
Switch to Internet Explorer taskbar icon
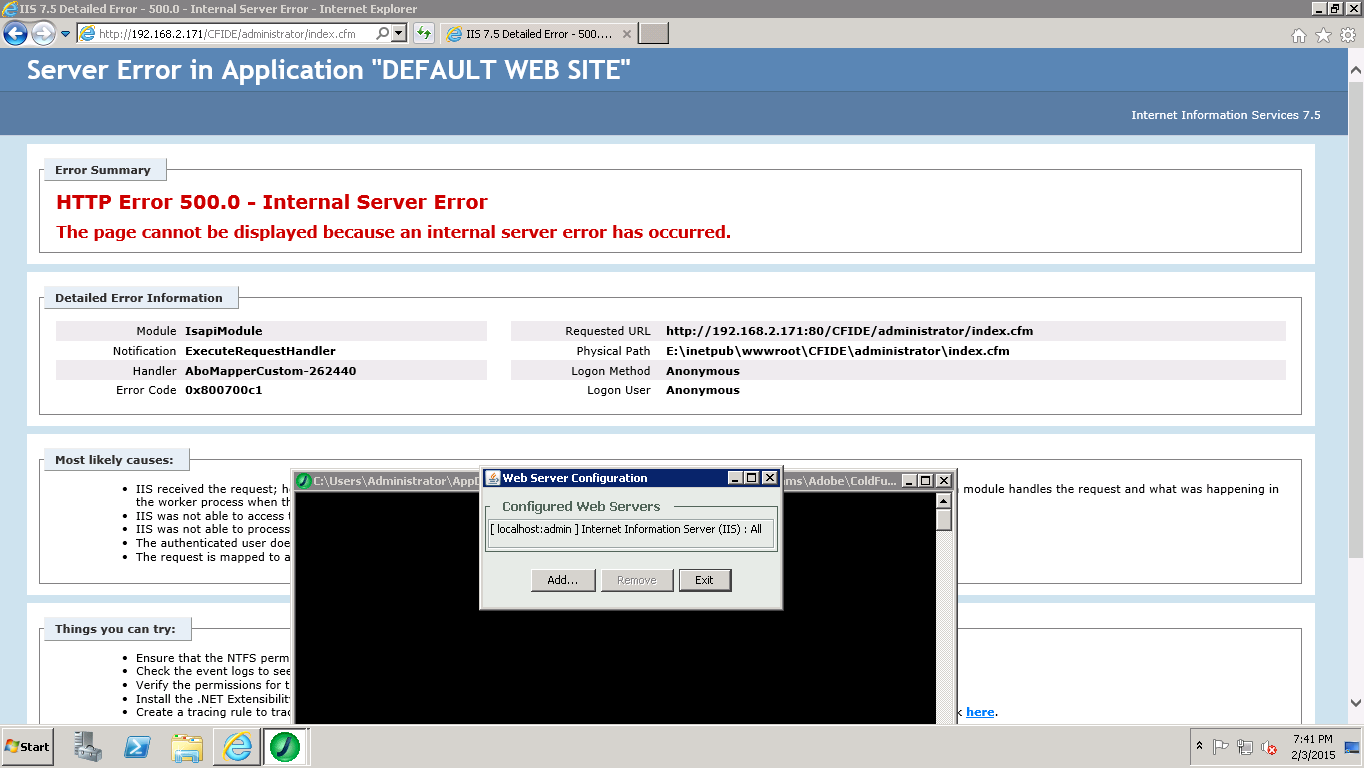(x=237, y=746)
